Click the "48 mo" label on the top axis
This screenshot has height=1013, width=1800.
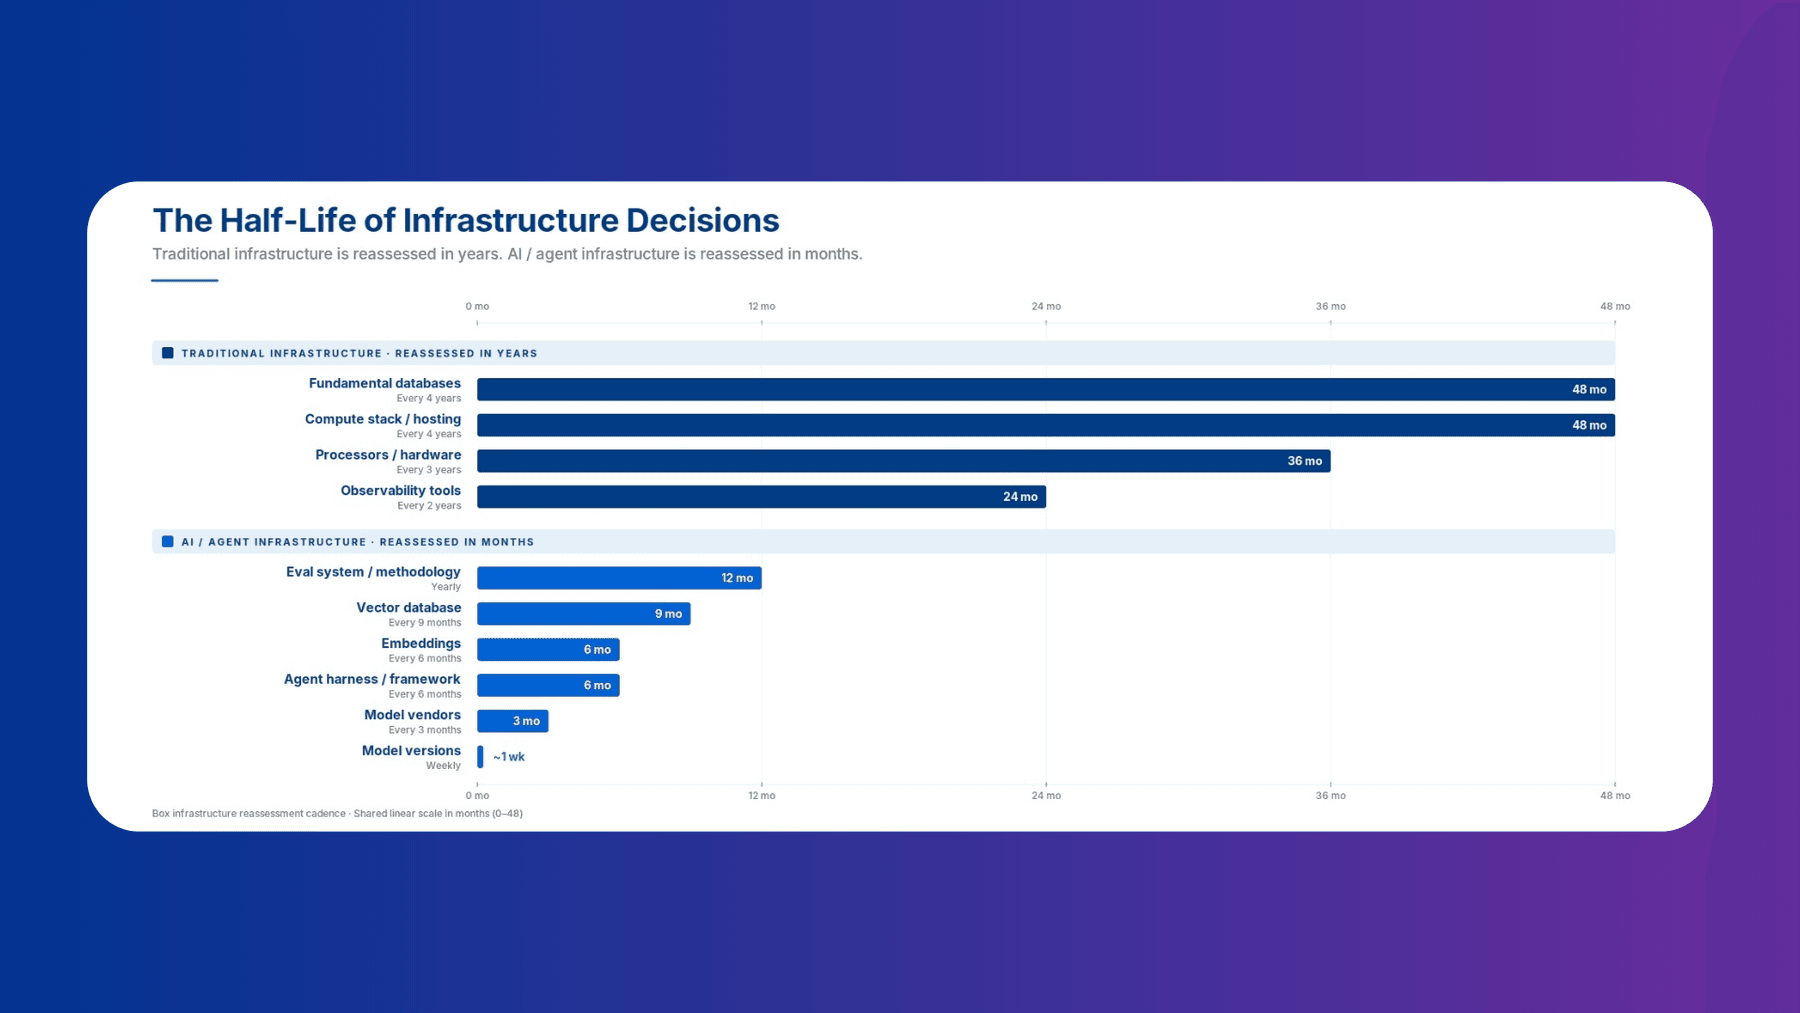tap(1615, 306)
